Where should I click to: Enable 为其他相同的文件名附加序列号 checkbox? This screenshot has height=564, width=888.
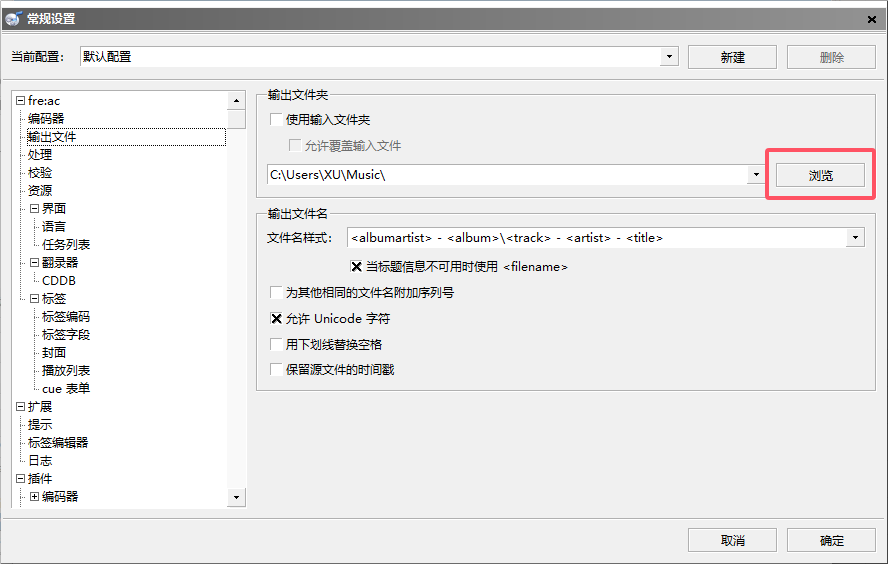click(276, 292)
